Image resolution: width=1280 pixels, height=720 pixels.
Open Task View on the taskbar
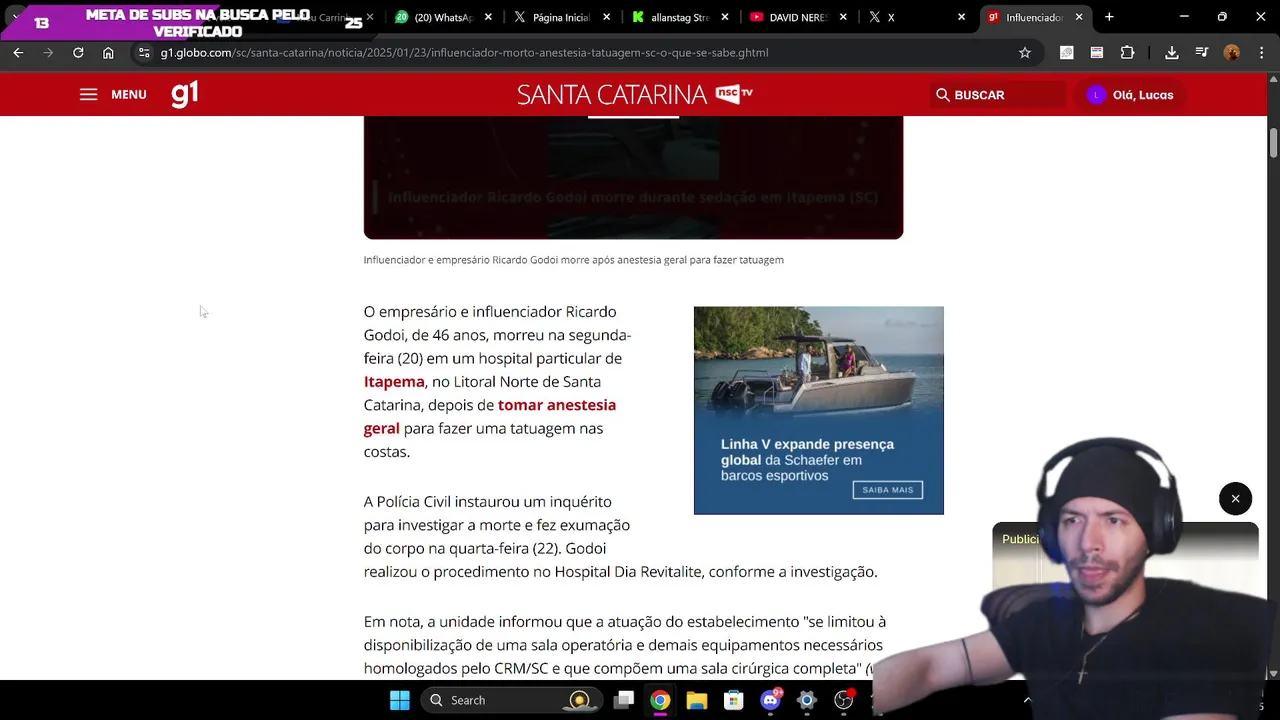624,700
